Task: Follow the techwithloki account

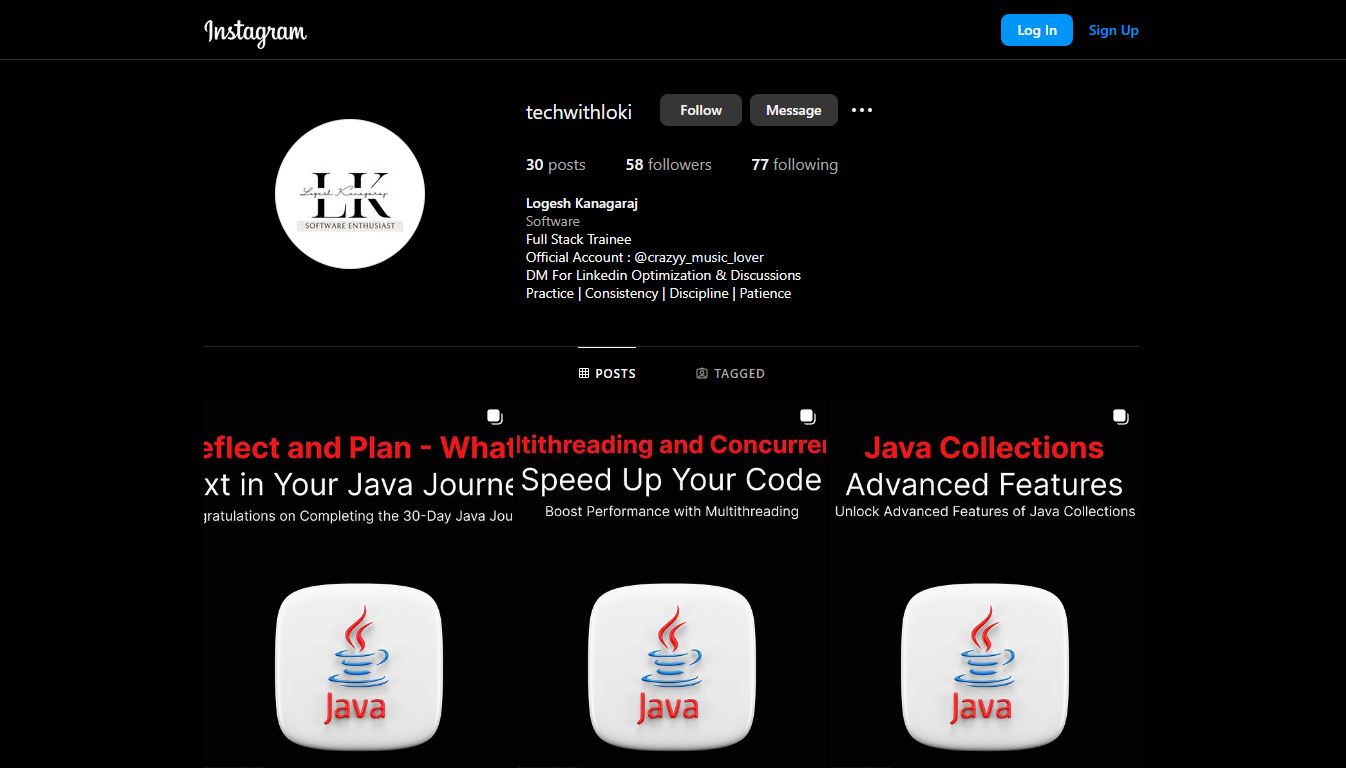Action: [701, 110]
